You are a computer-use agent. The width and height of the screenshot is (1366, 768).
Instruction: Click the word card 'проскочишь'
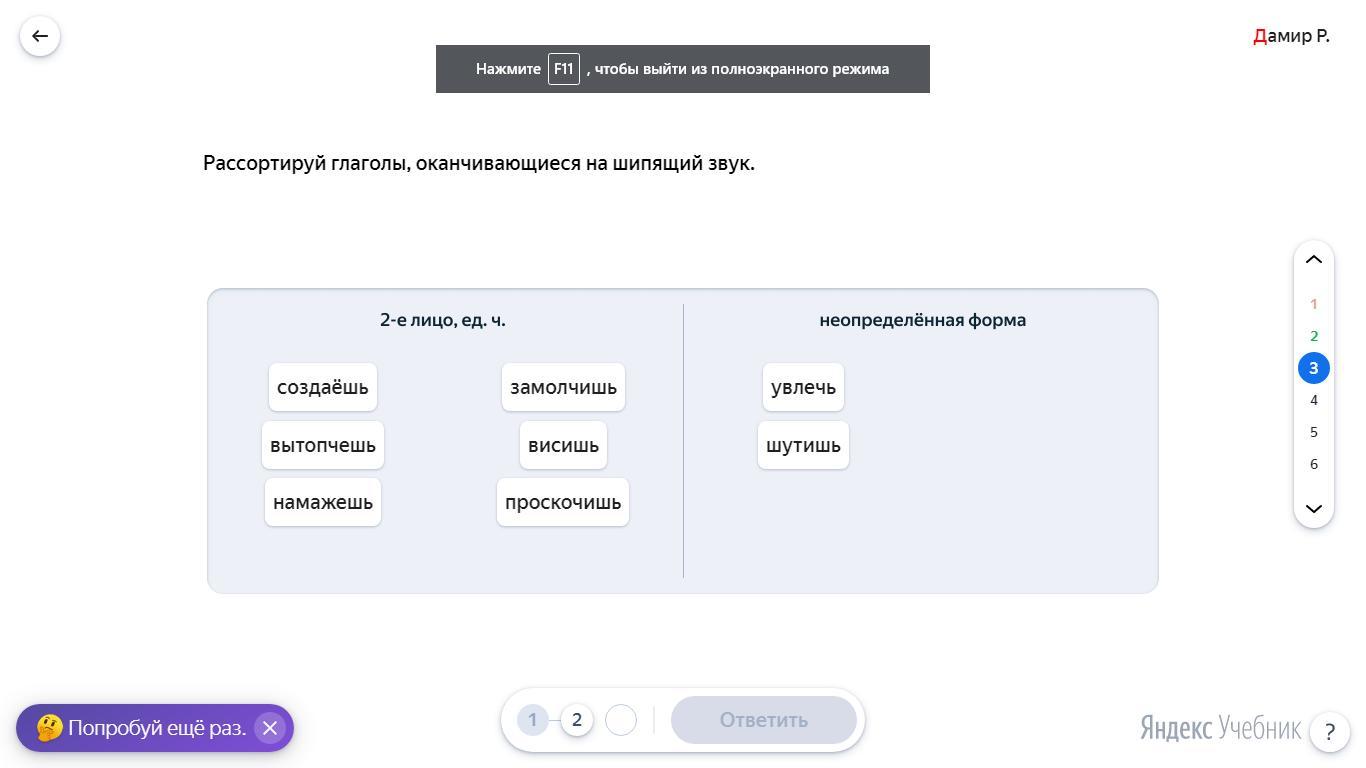click(563, 502)
